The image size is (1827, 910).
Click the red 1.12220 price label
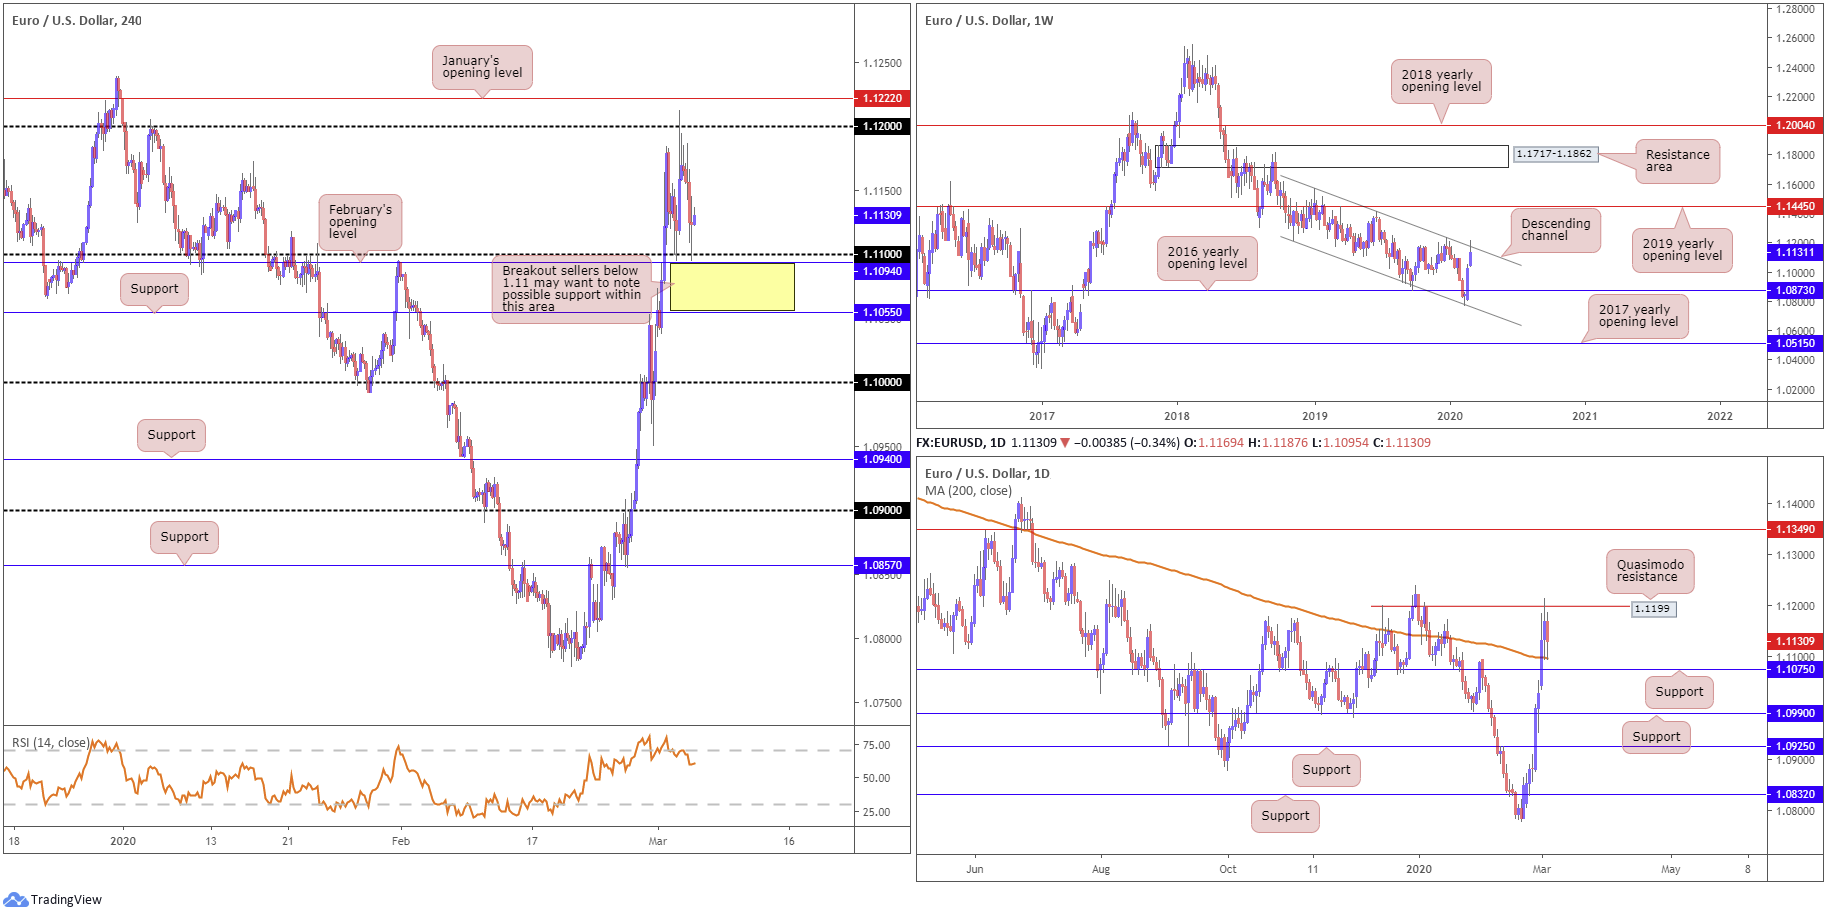pyautogui.click(x=882, y=98)
